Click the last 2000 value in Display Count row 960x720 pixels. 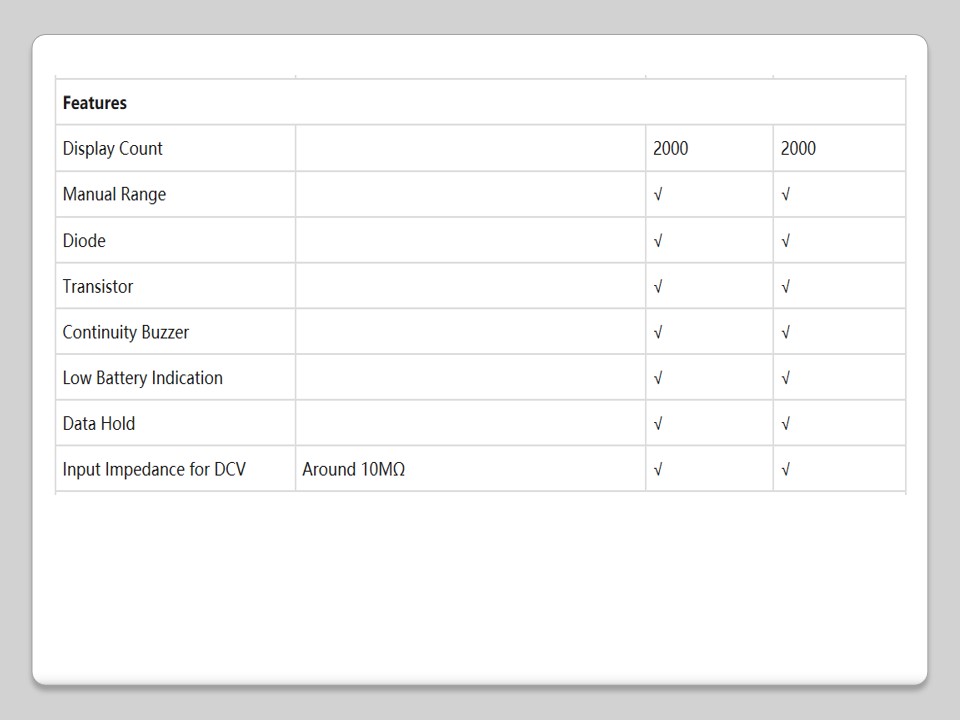click(798, 149)
